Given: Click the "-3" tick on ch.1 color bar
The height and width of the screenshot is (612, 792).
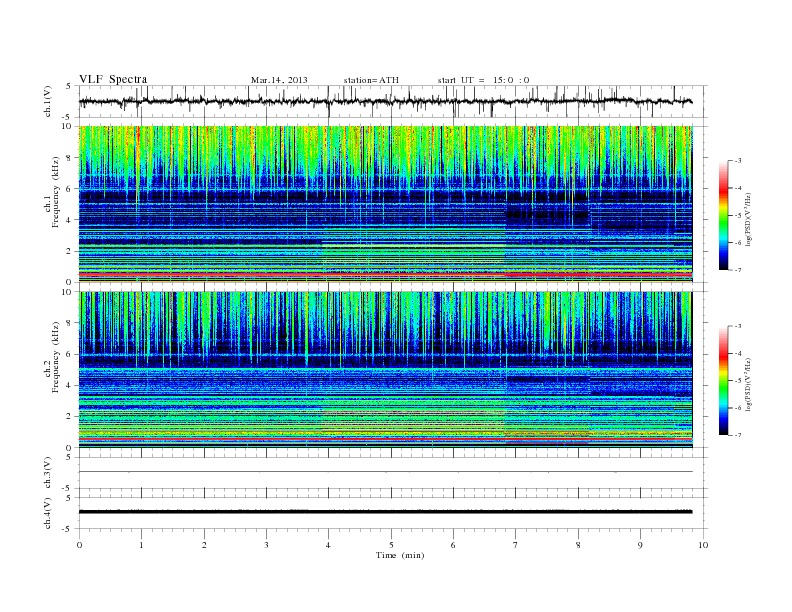Looking at the screenshot, I should [737, 161].
